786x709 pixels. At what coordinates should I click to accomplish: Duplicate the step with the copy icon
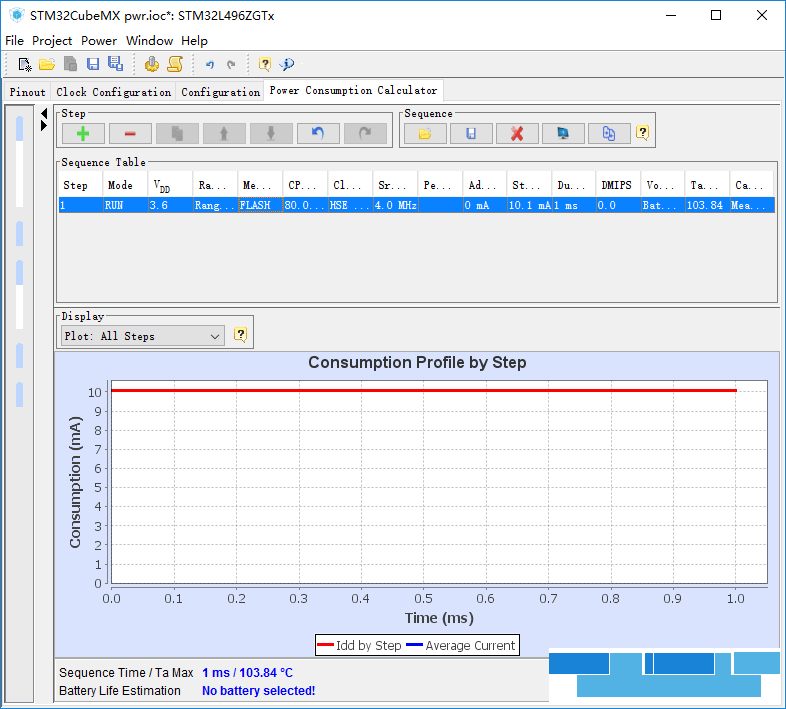tap(177, 133)
